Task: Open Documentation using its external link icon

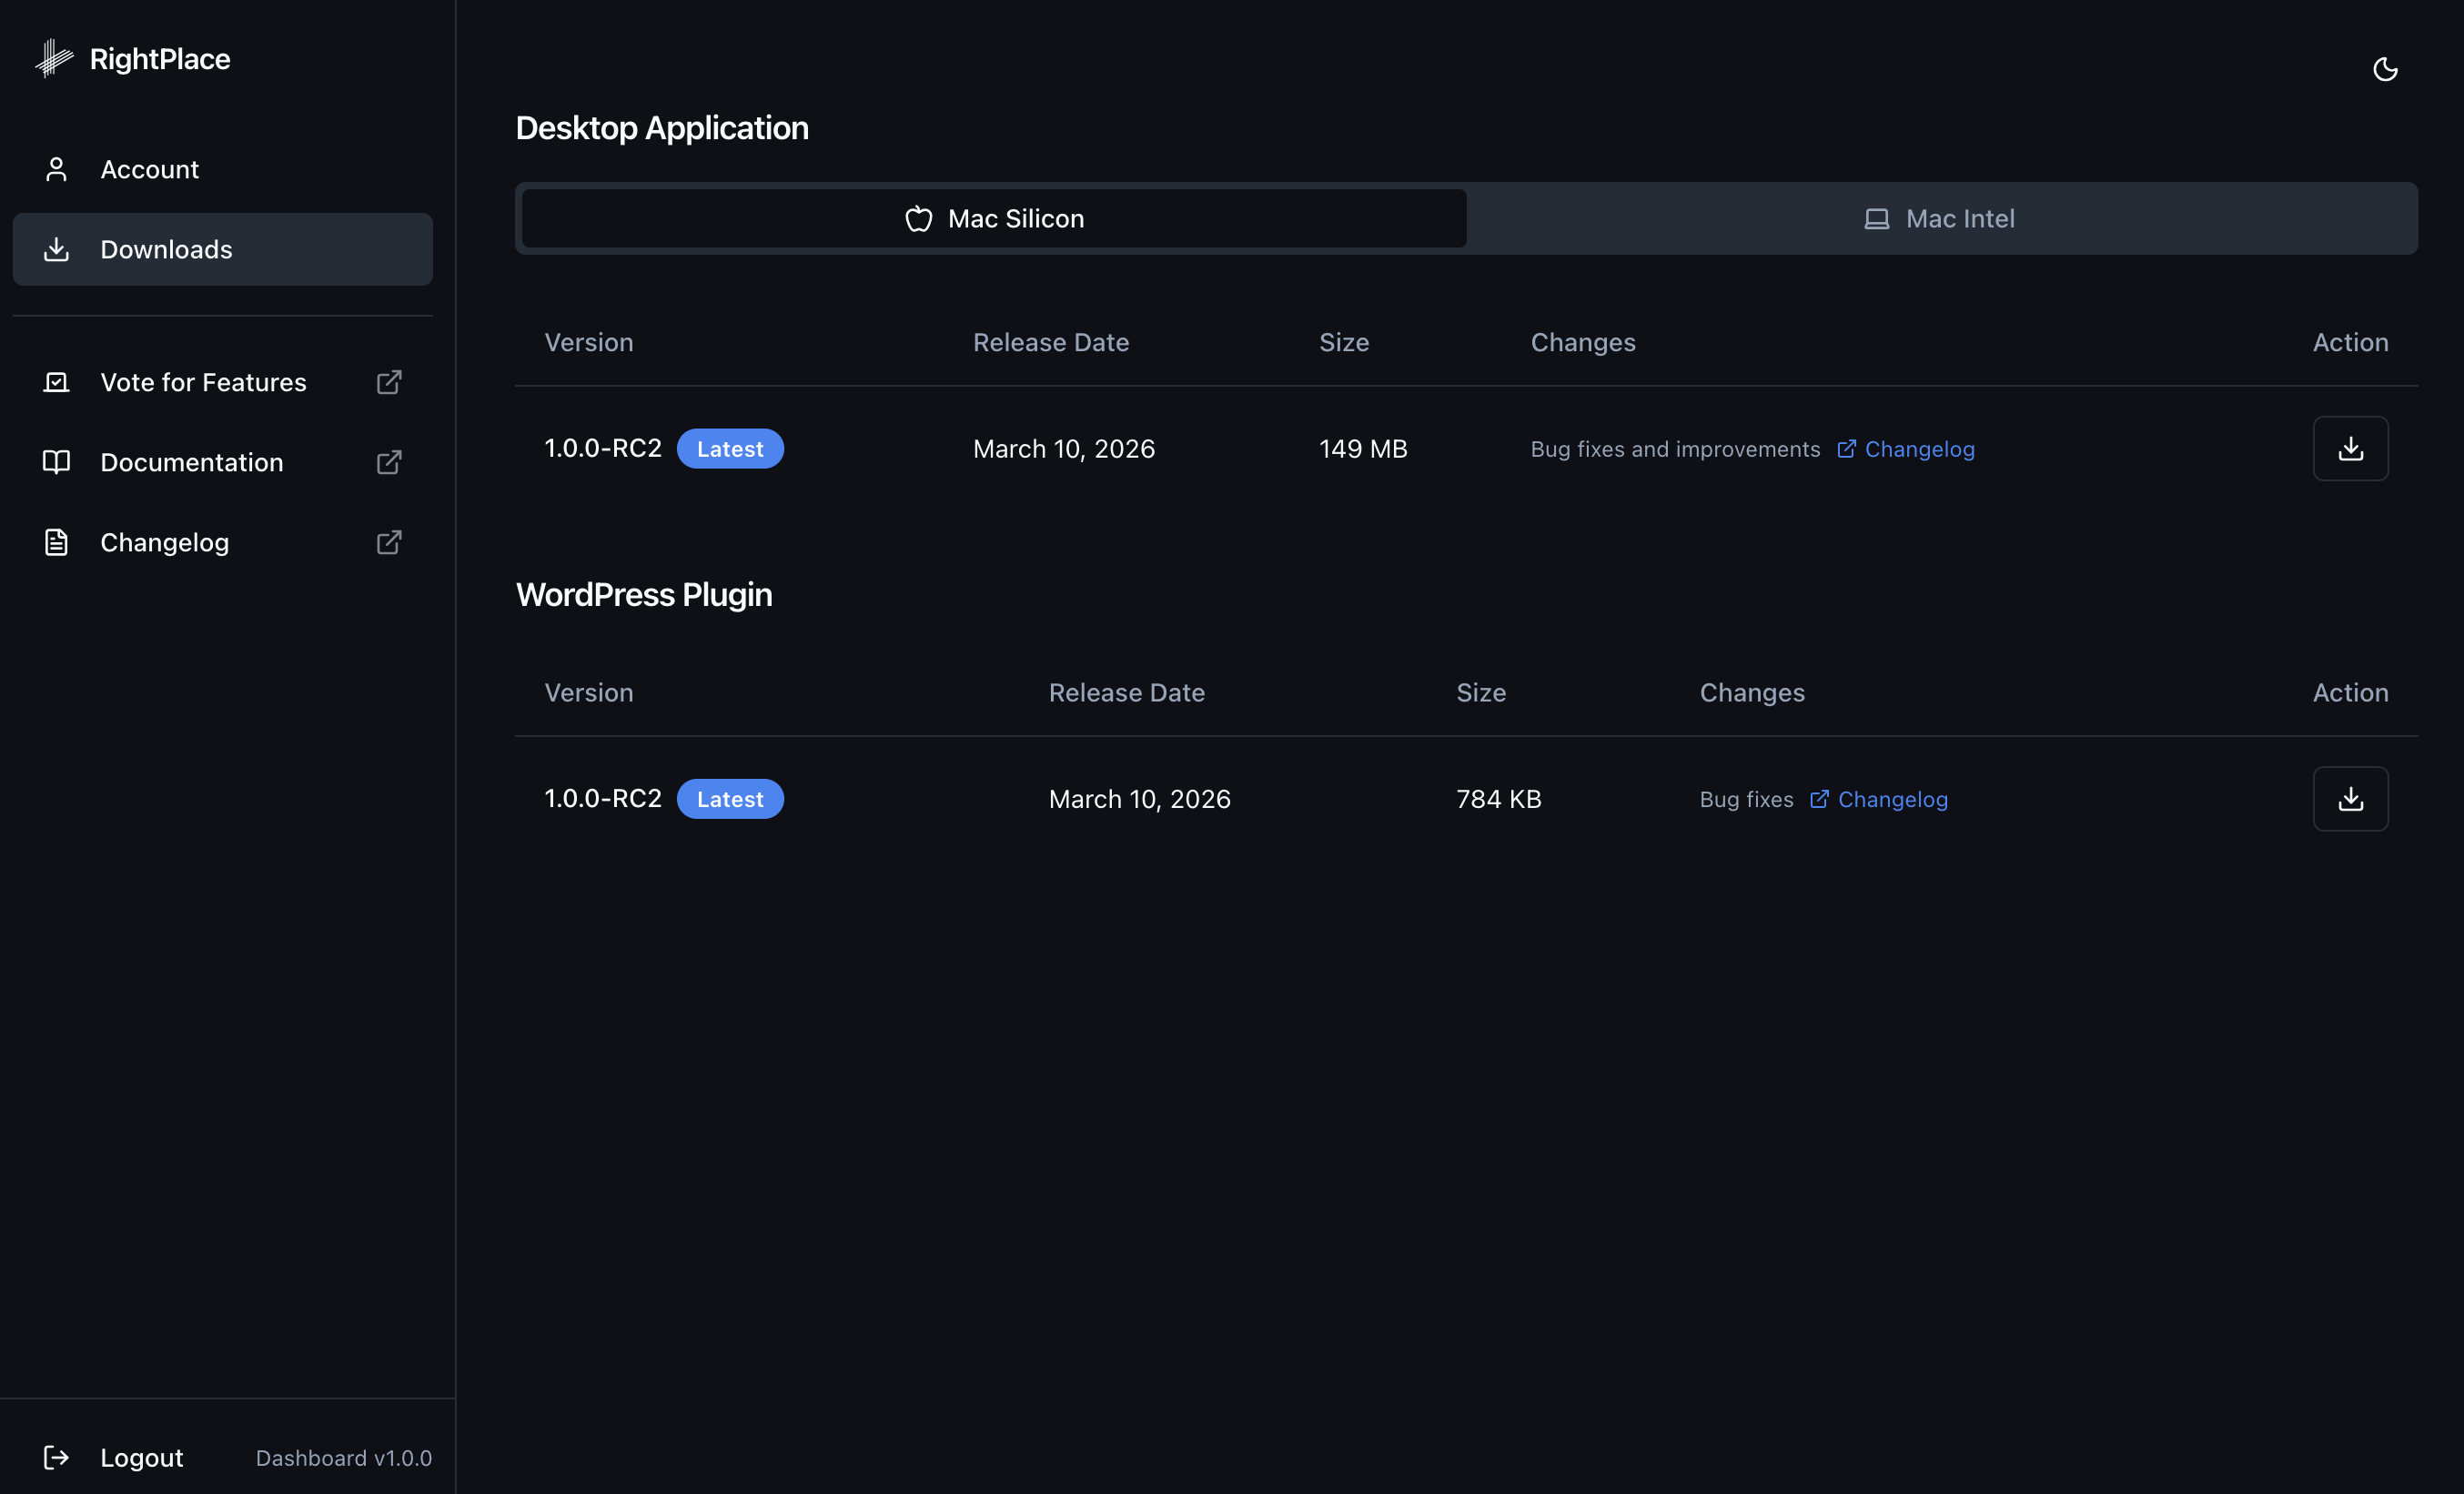Action: [x=389, y=462]
